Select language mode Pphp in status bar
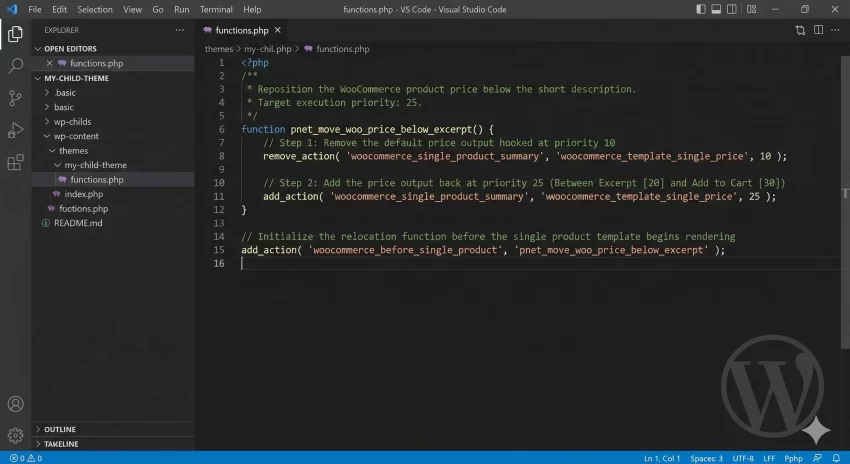Image resolution: width=850 pixels, height=464 pixels. coord(793,459)
